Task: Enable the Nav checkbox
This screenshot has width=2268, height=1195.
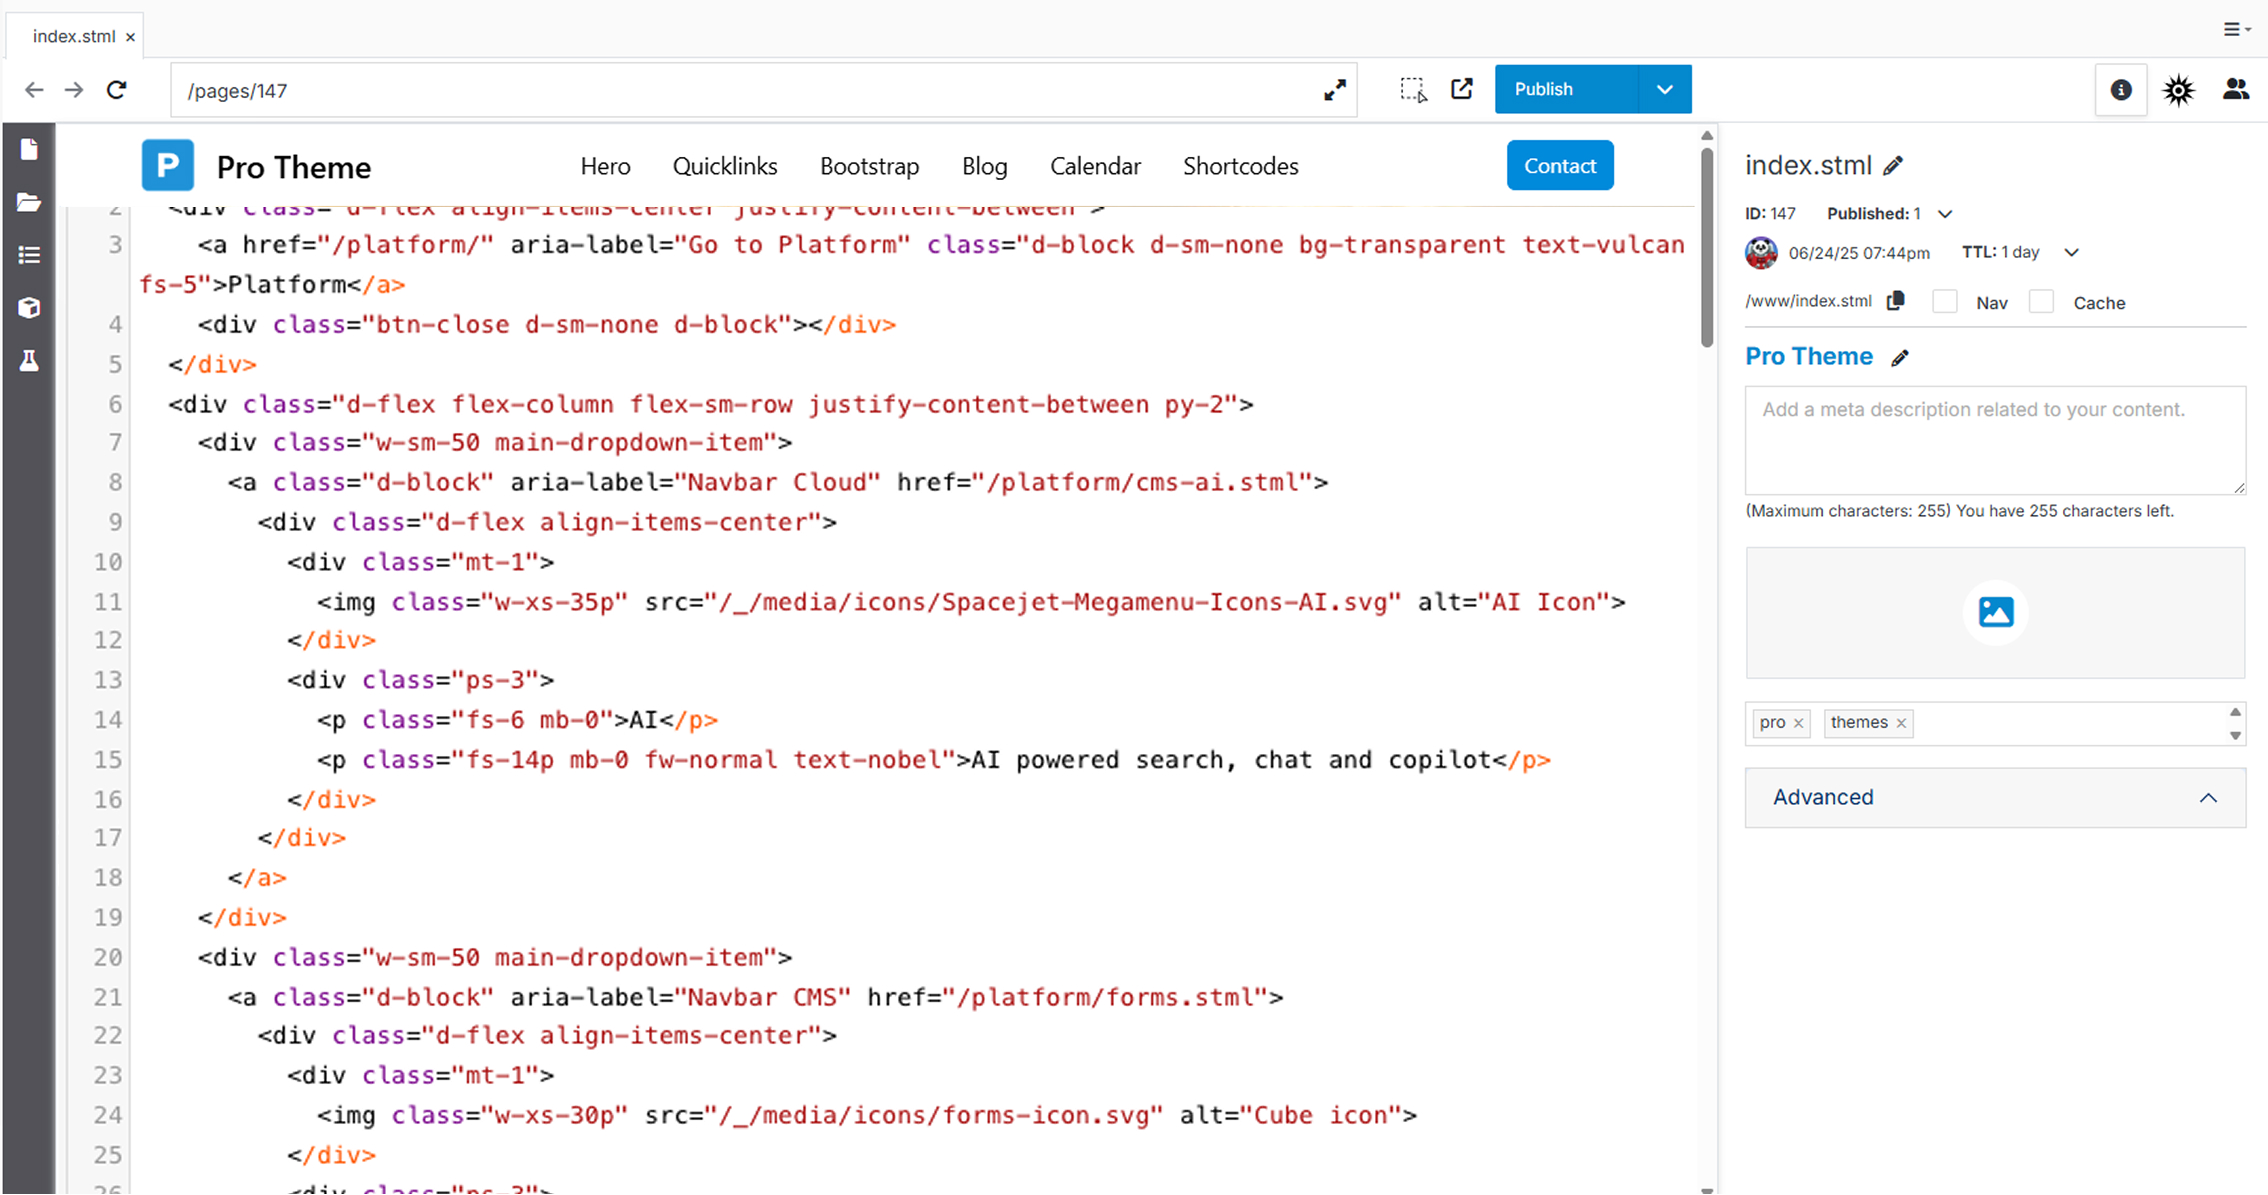Action: 1945,302
